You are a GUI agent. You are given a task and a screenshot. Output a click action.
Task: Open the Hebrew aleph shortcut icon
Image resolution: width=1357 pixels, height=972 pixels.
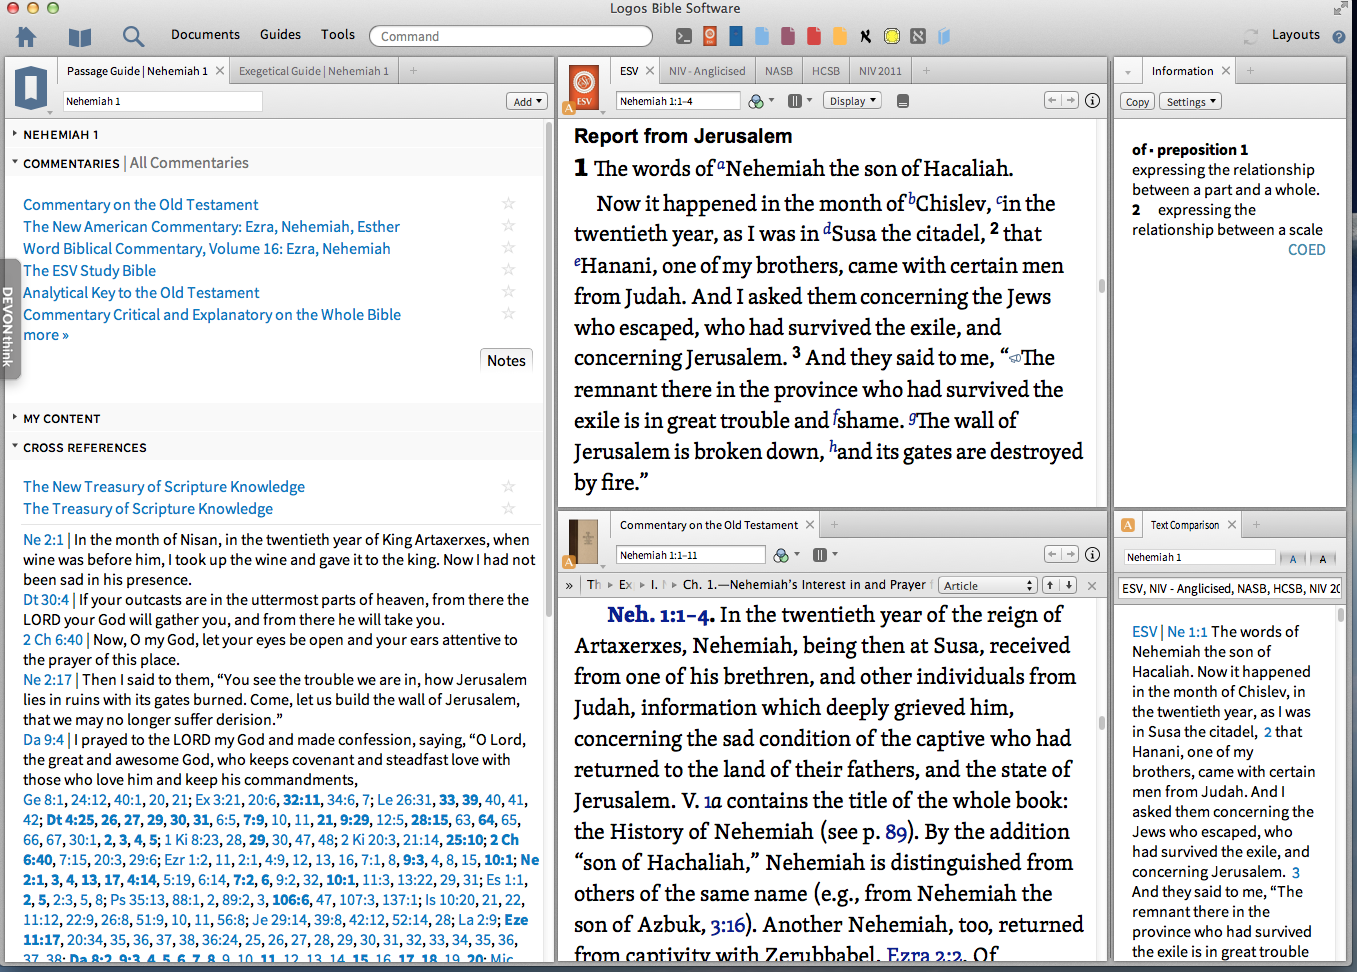coord(865,36)
